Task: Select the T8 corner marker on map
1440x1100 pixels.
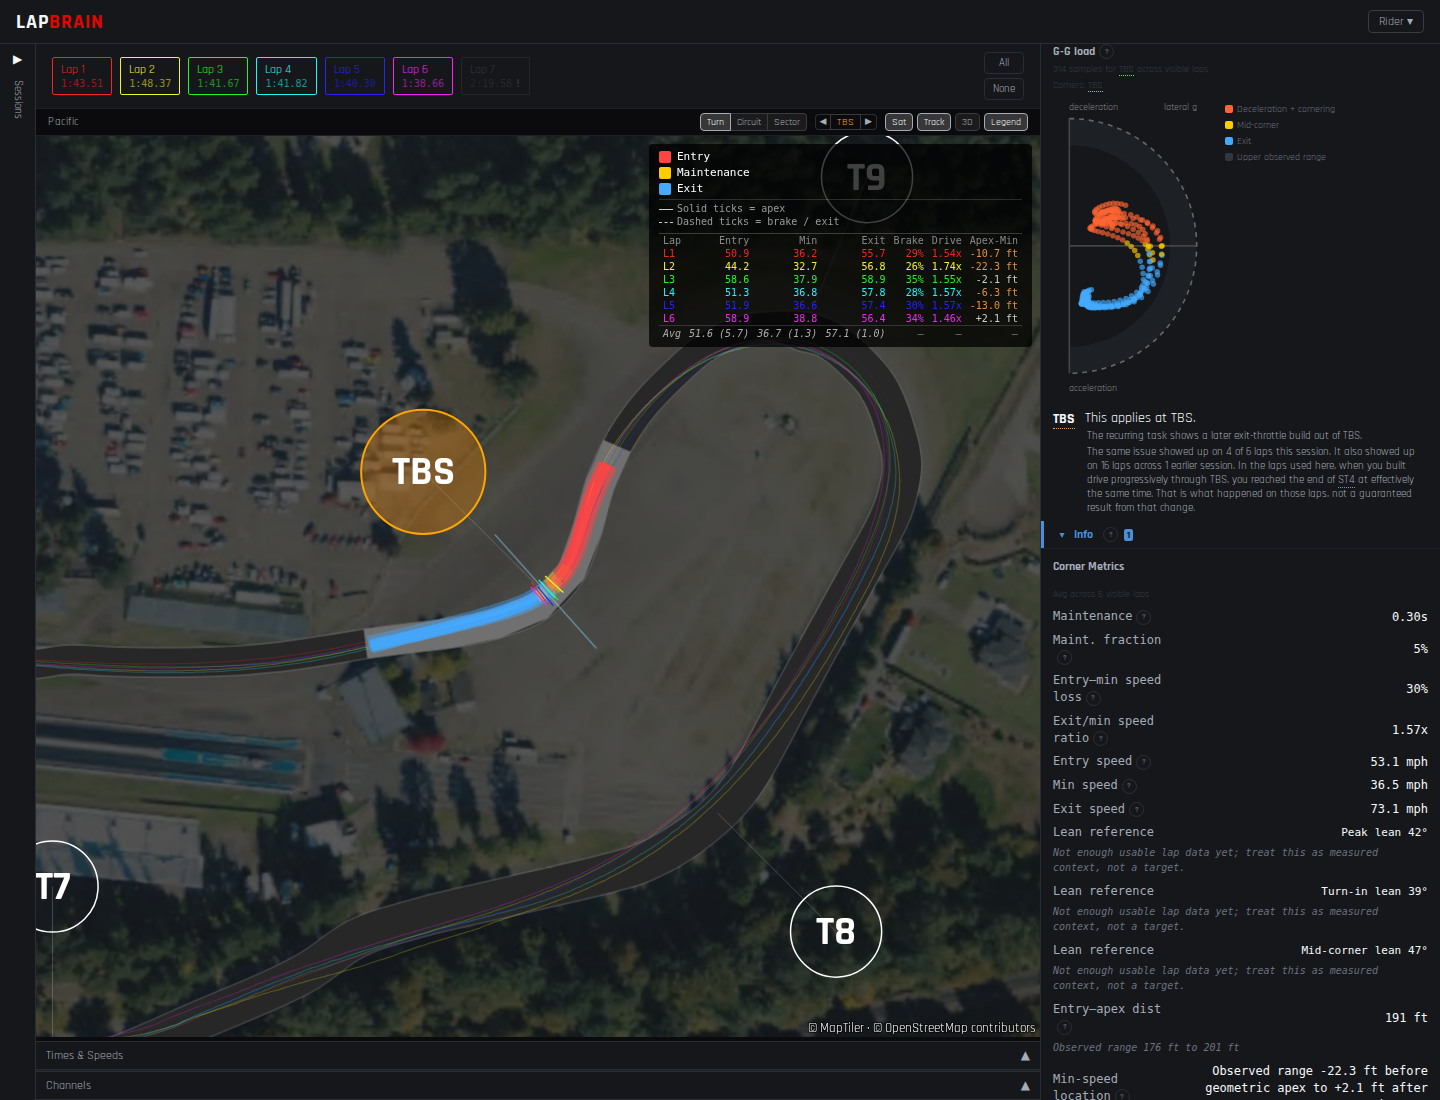Action: [x=836, y=932]
